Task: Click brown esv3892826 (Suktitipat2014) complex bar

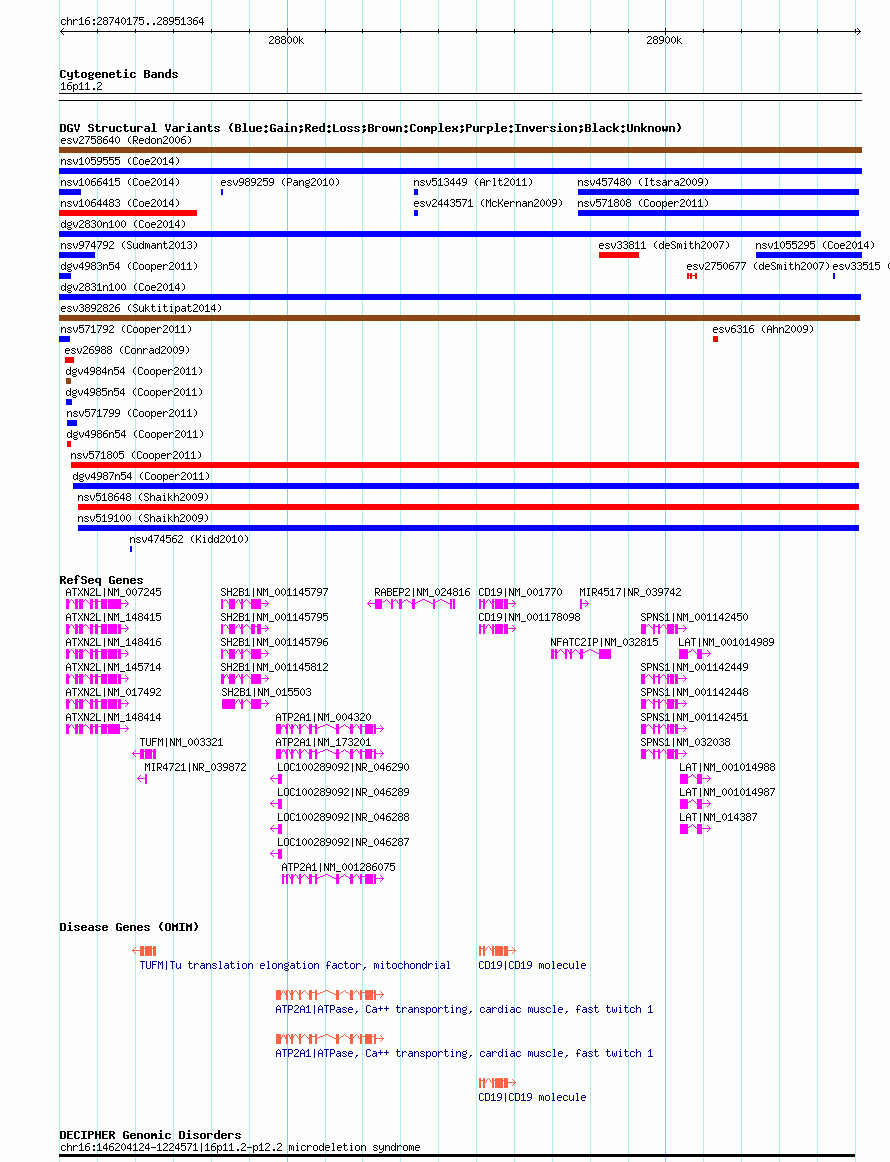Action: point(459,318)
